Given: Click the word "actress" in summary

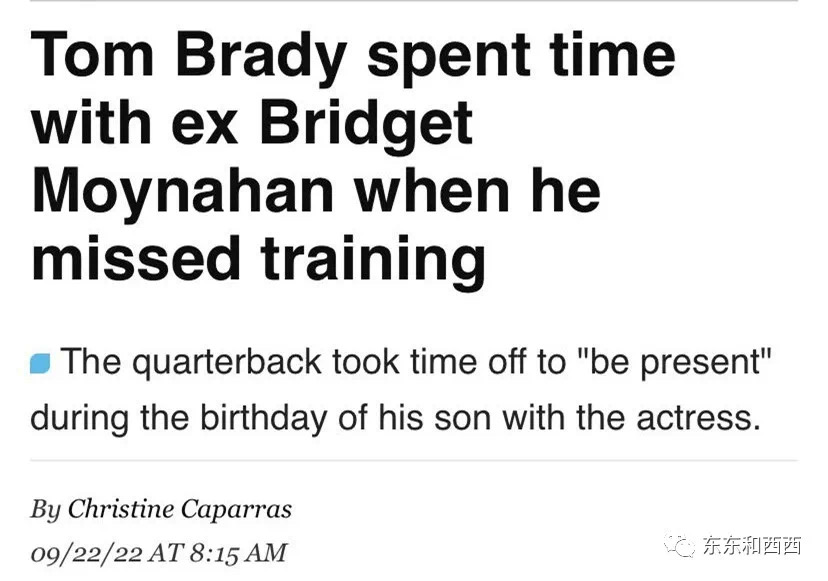Looking at the screenshot, I should [x=699, y=418].
